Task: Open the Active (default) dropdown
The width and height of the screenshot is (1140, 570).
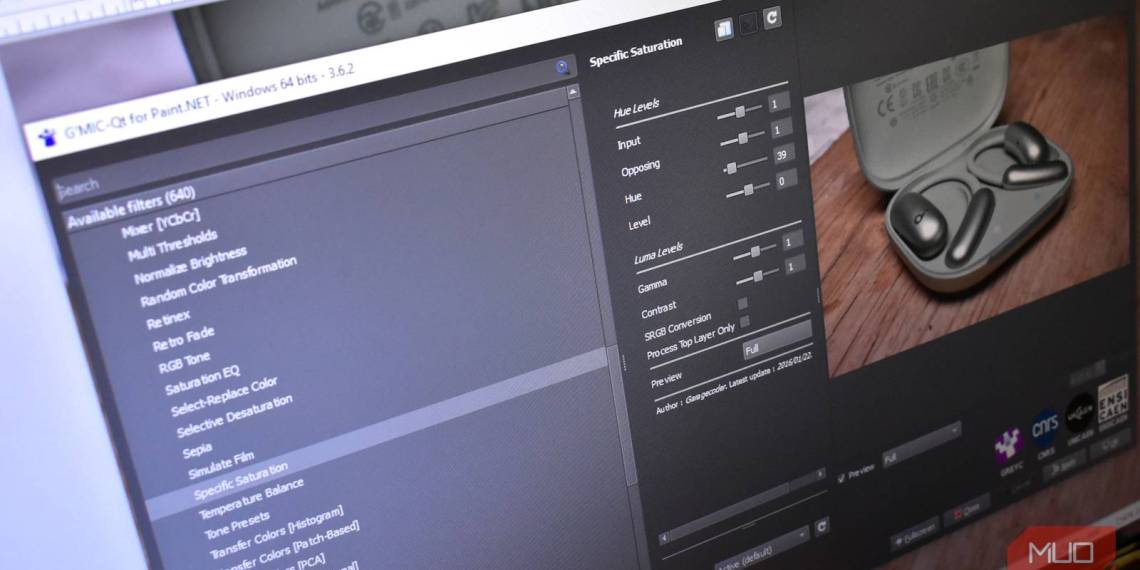Action: [x=761, y=549]
